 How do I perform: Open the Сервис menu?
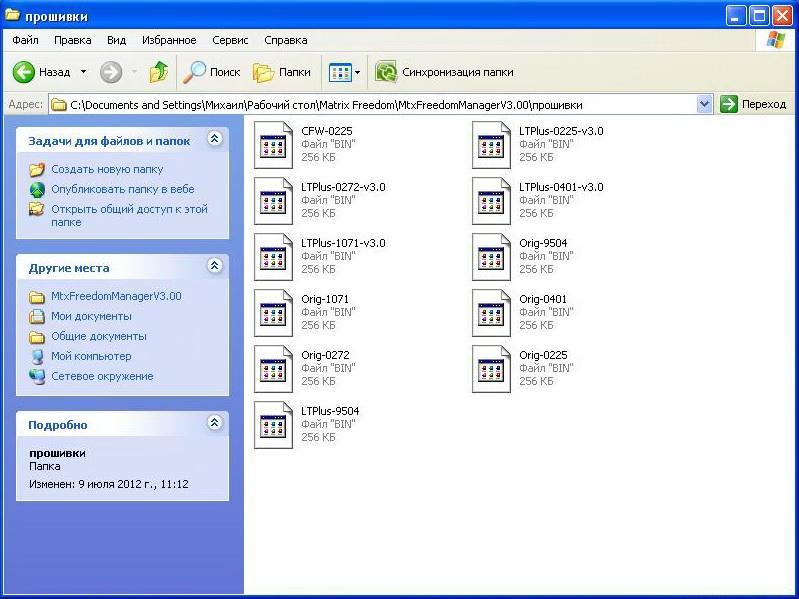[x=230, y=40]
